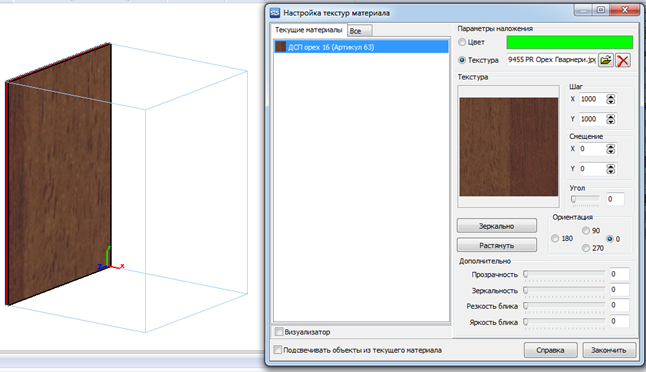Switch to the Все tab
The image size is (646, 372).
pyautogui.click(x=360, y=31)
